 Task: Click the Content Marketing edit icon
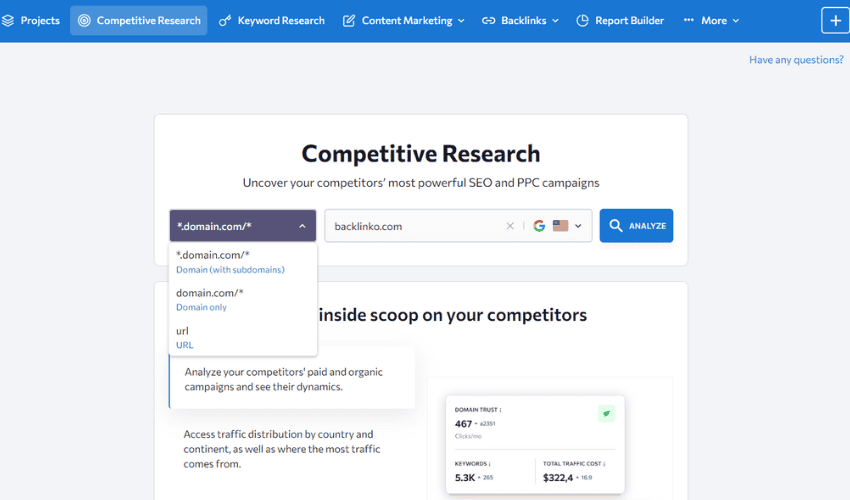click(349, 21)
